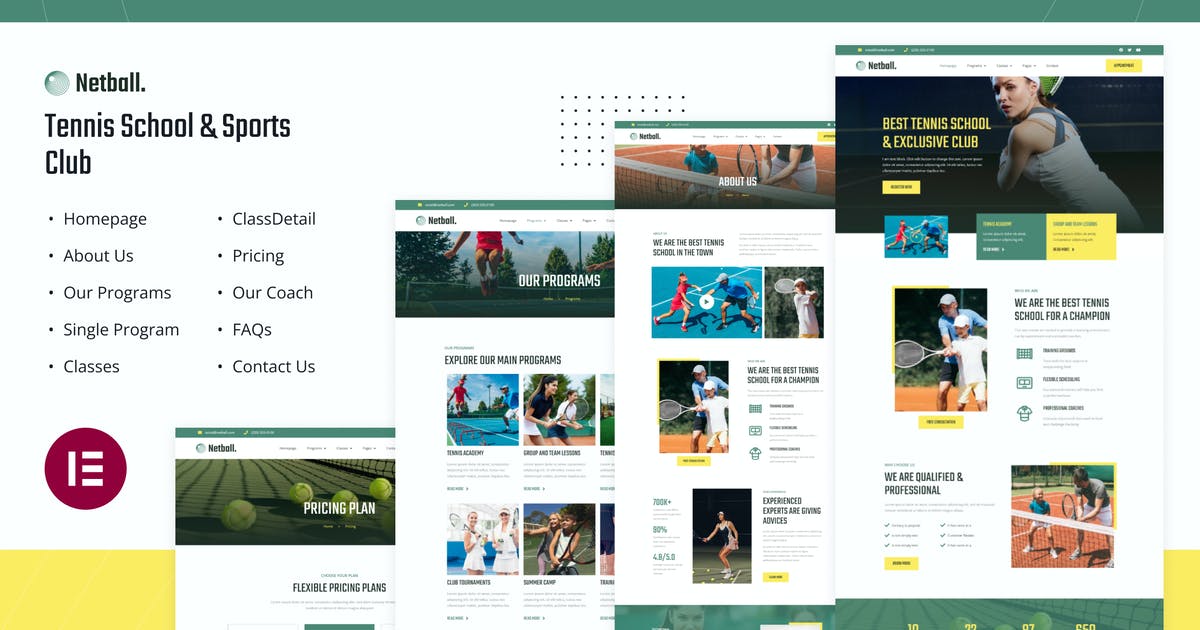1200x630 pixels.
Task: Open the Programs dropdown in the homepage mockup menu
Action: click(976, 65)
